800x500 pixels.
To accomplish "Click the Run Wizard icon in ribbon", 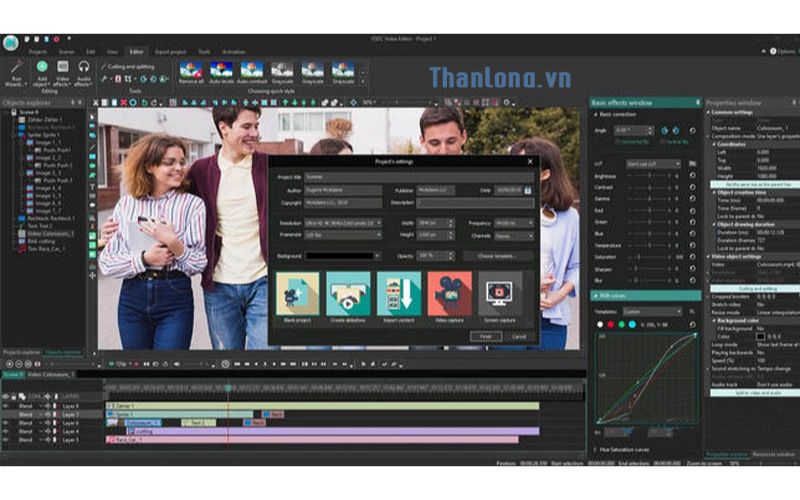I will (17, 68).
